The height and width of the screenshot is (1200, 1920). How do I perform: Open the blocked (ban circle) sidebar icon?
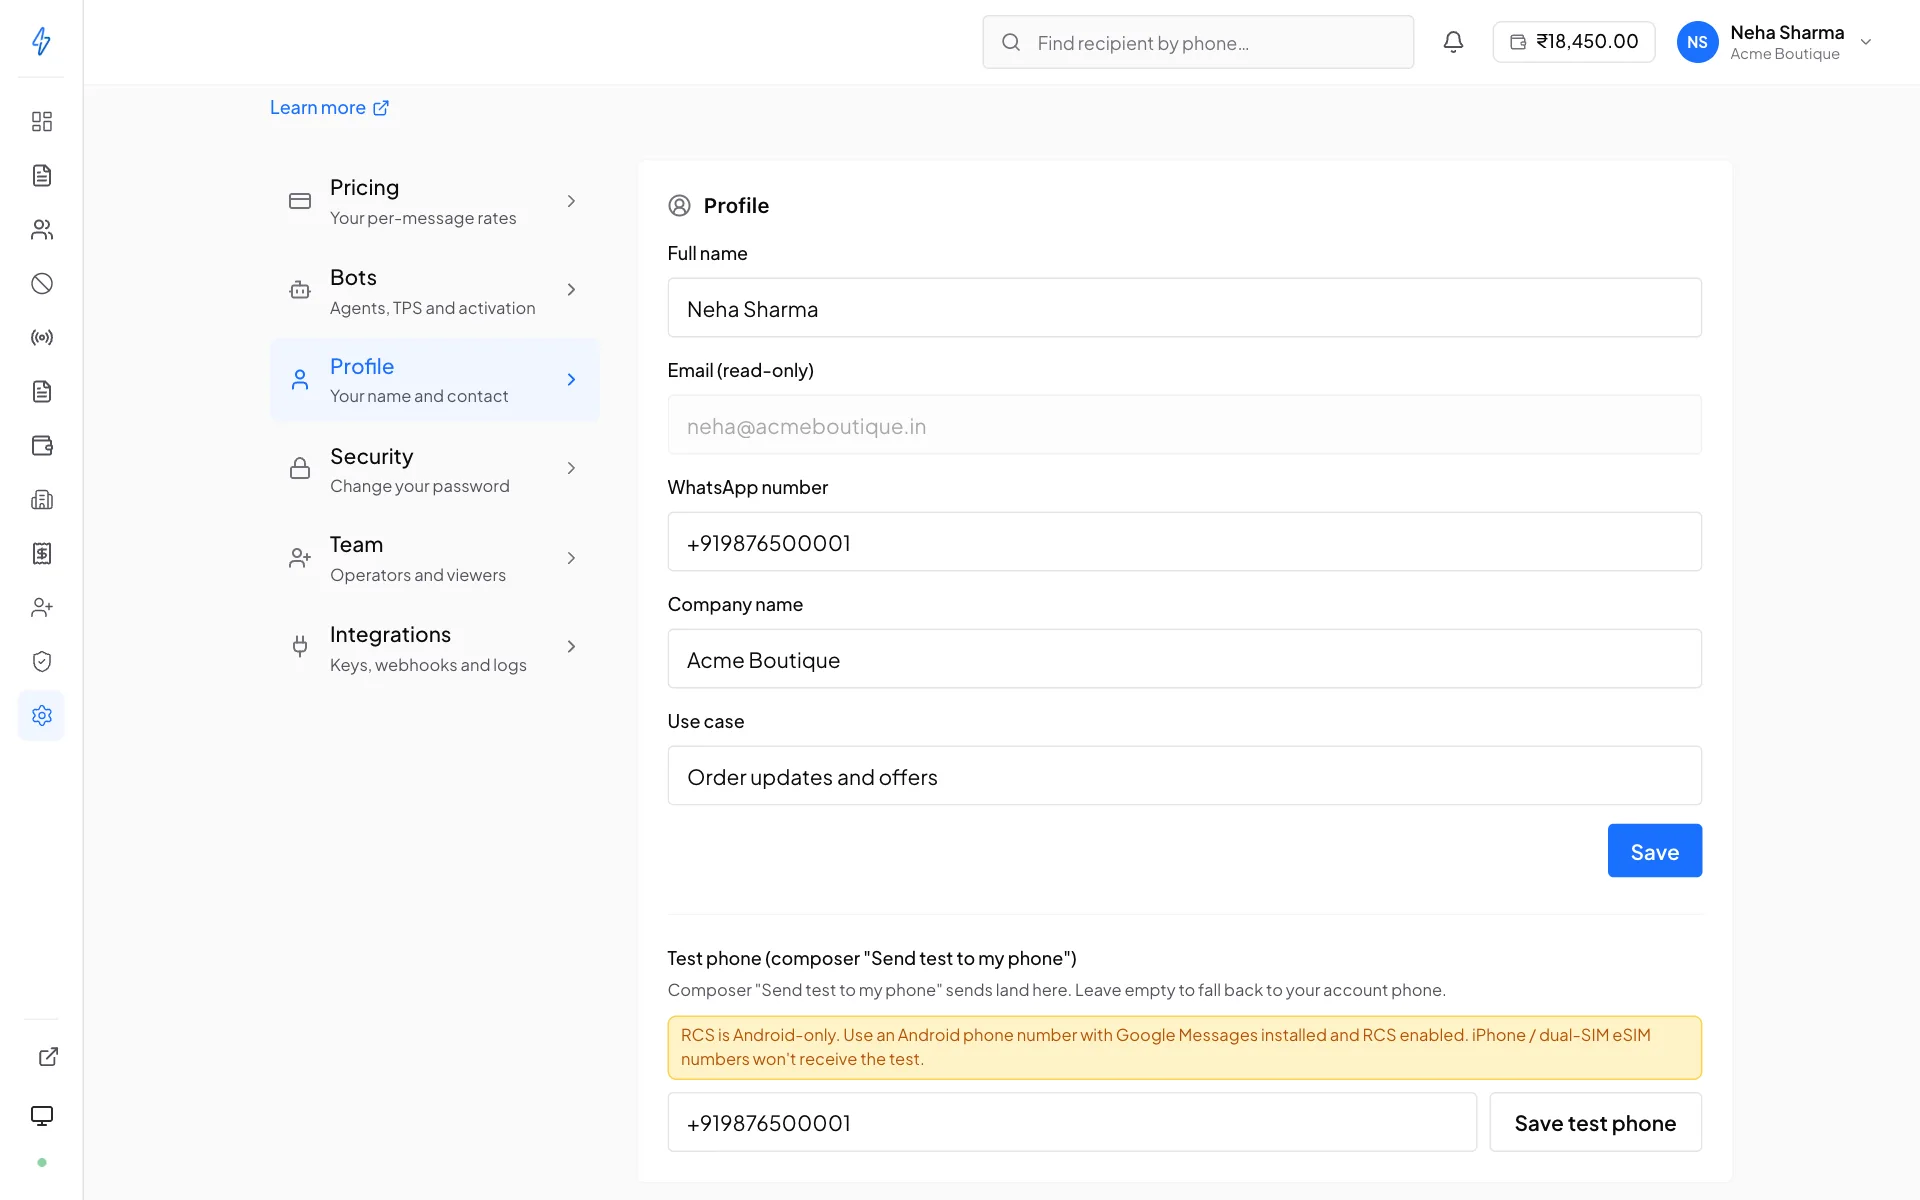click(x=41, y=284)
